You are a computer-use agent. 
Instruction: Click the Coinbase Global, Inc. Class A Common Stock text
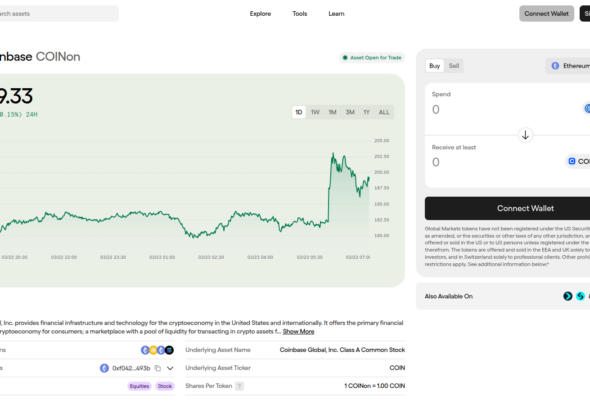coord(342,350)
